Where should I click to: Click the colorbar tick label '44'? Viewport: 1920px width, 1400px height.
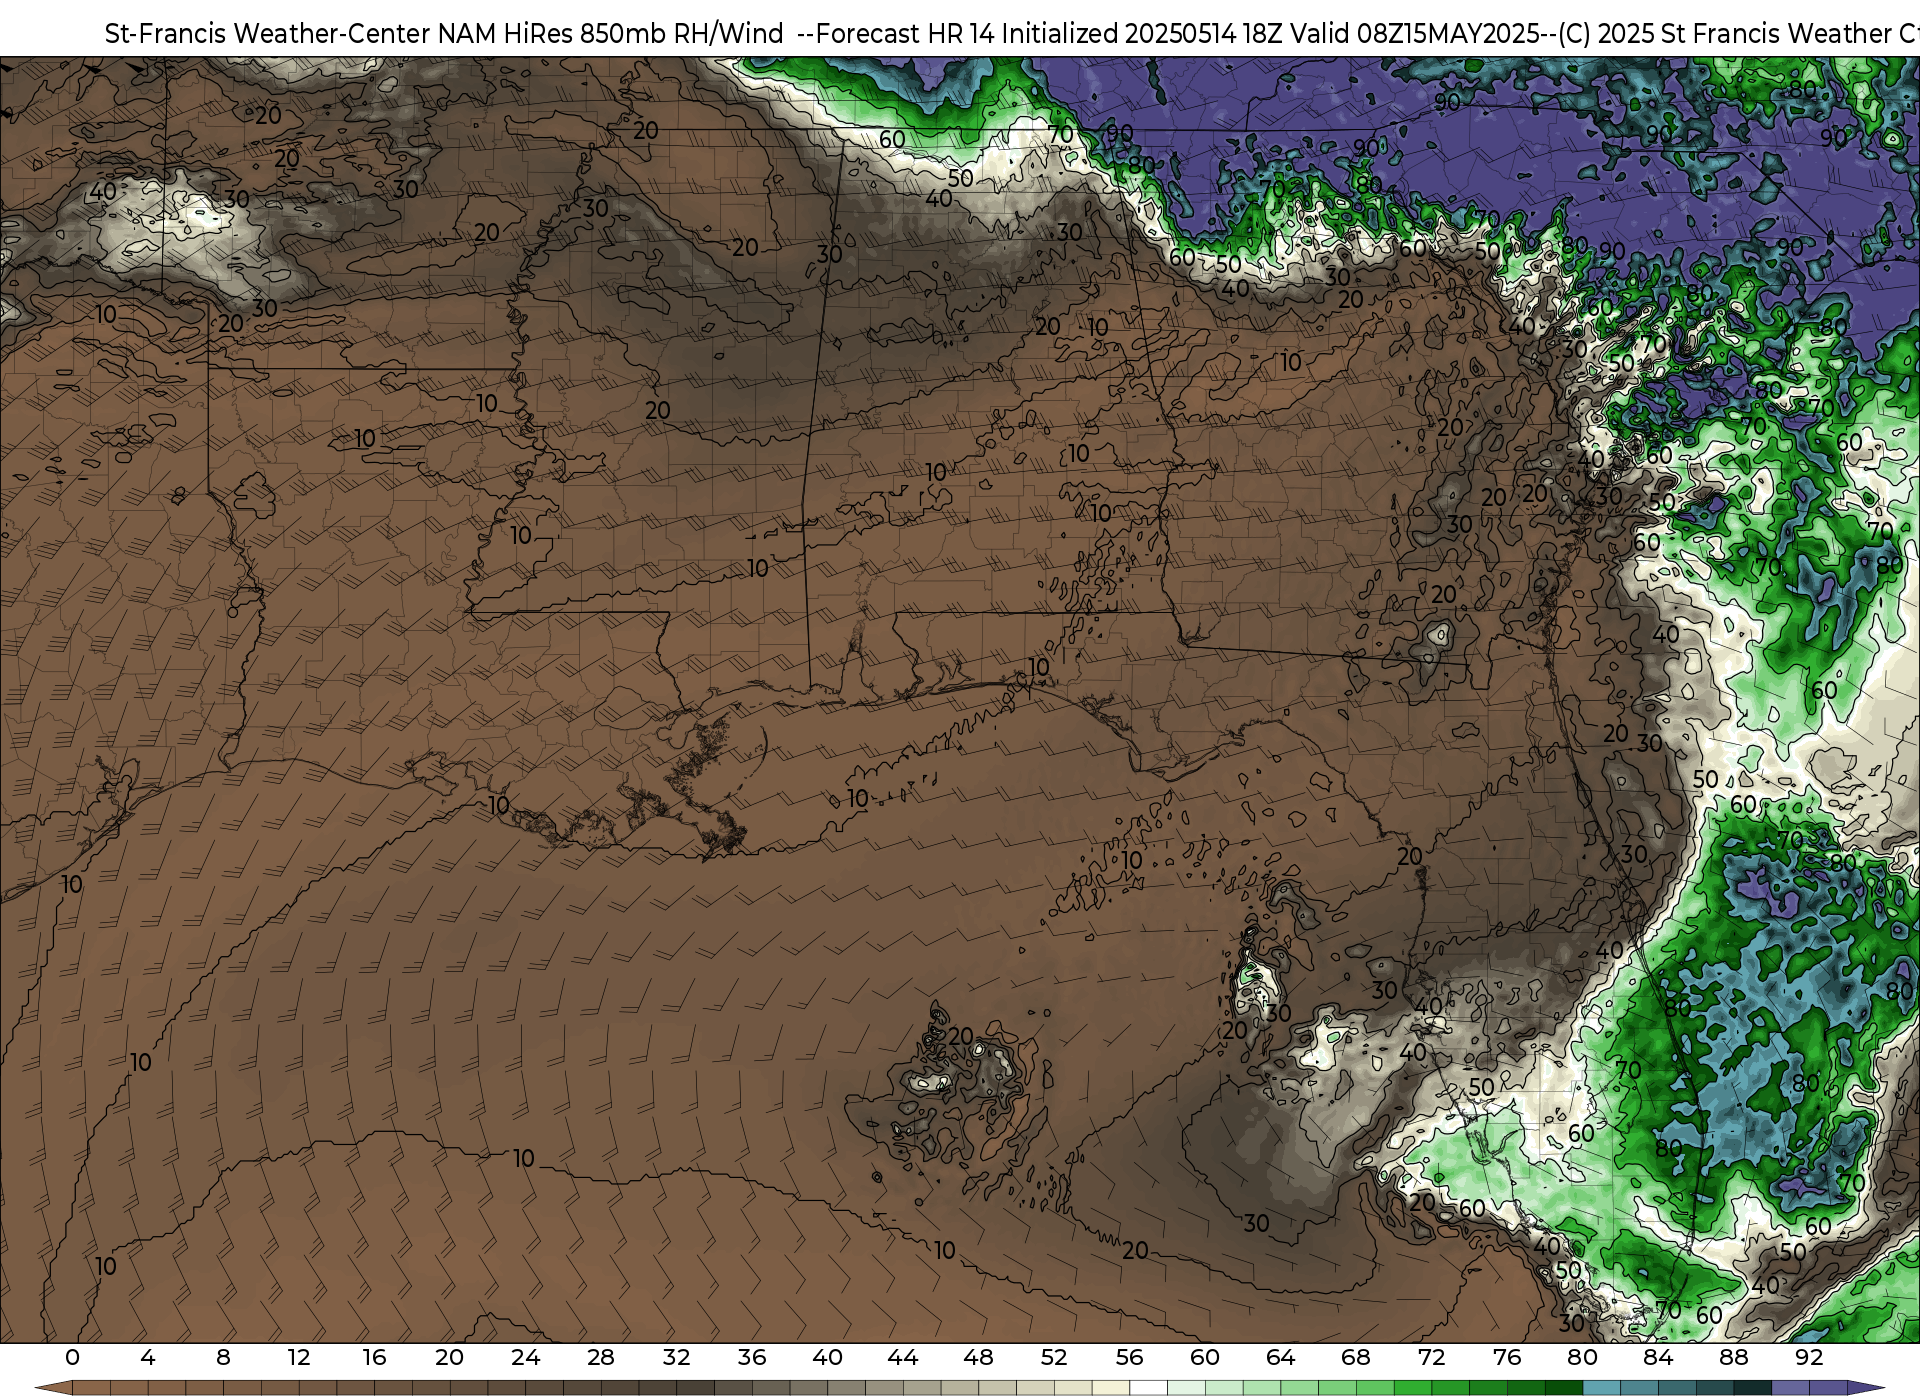tap(903, 1357)
